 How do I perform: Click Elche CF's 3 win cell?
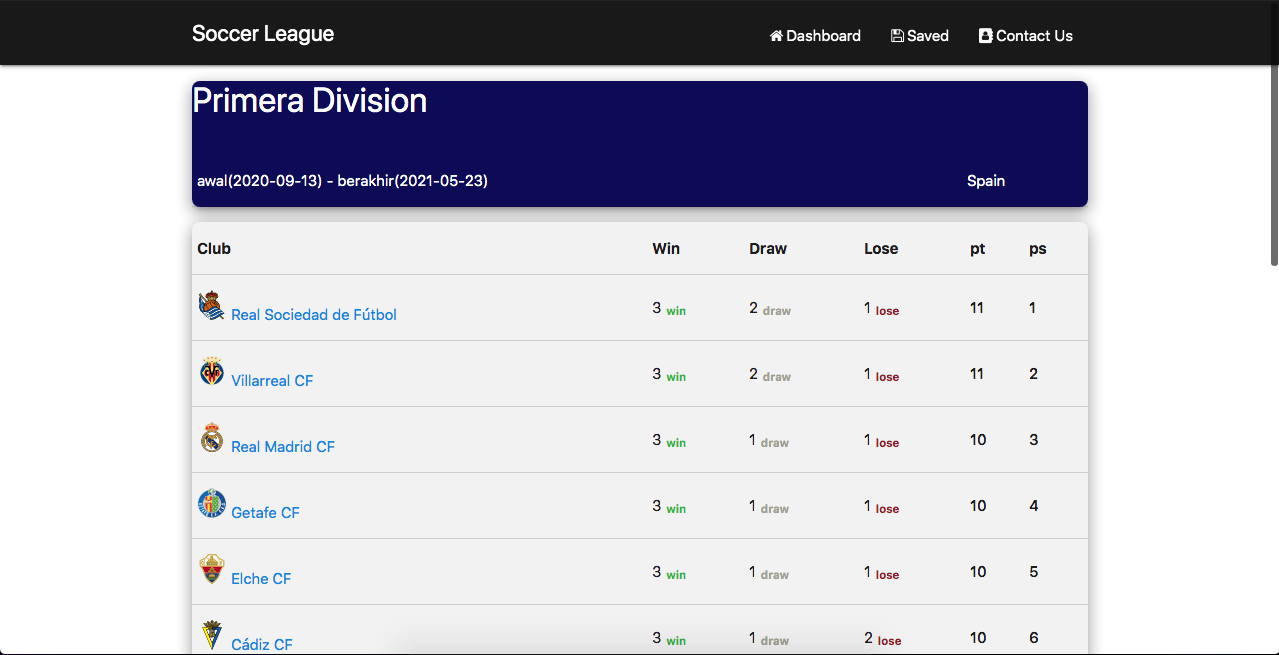669,573
